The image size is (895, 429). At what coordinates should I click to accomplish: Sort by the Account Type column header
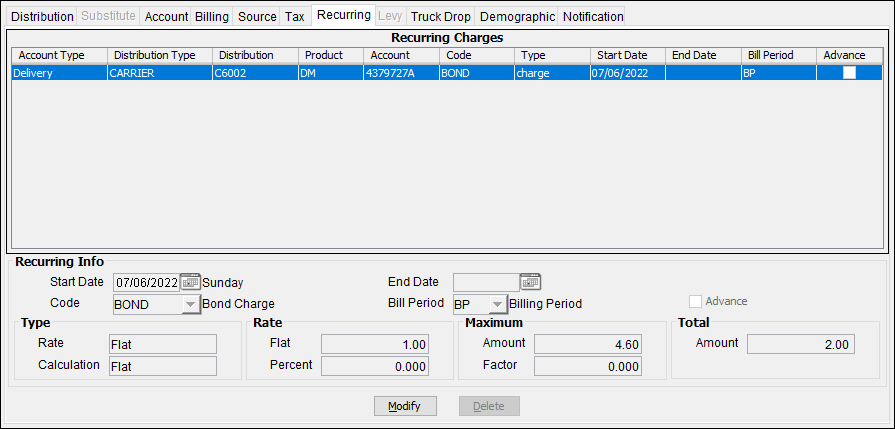point(58,55)
